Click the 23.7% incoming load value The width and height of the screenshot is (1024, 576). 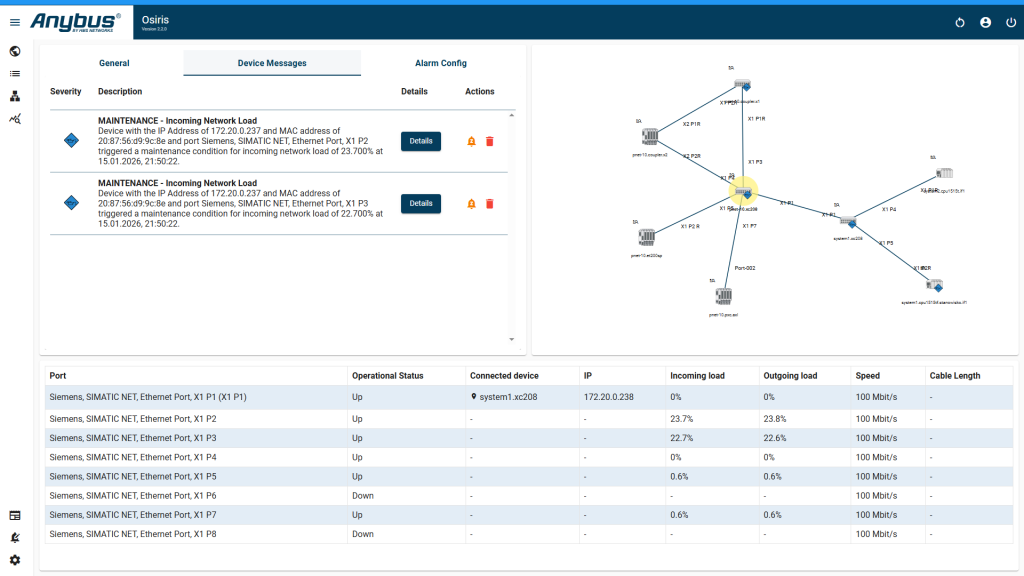(682, 419)
